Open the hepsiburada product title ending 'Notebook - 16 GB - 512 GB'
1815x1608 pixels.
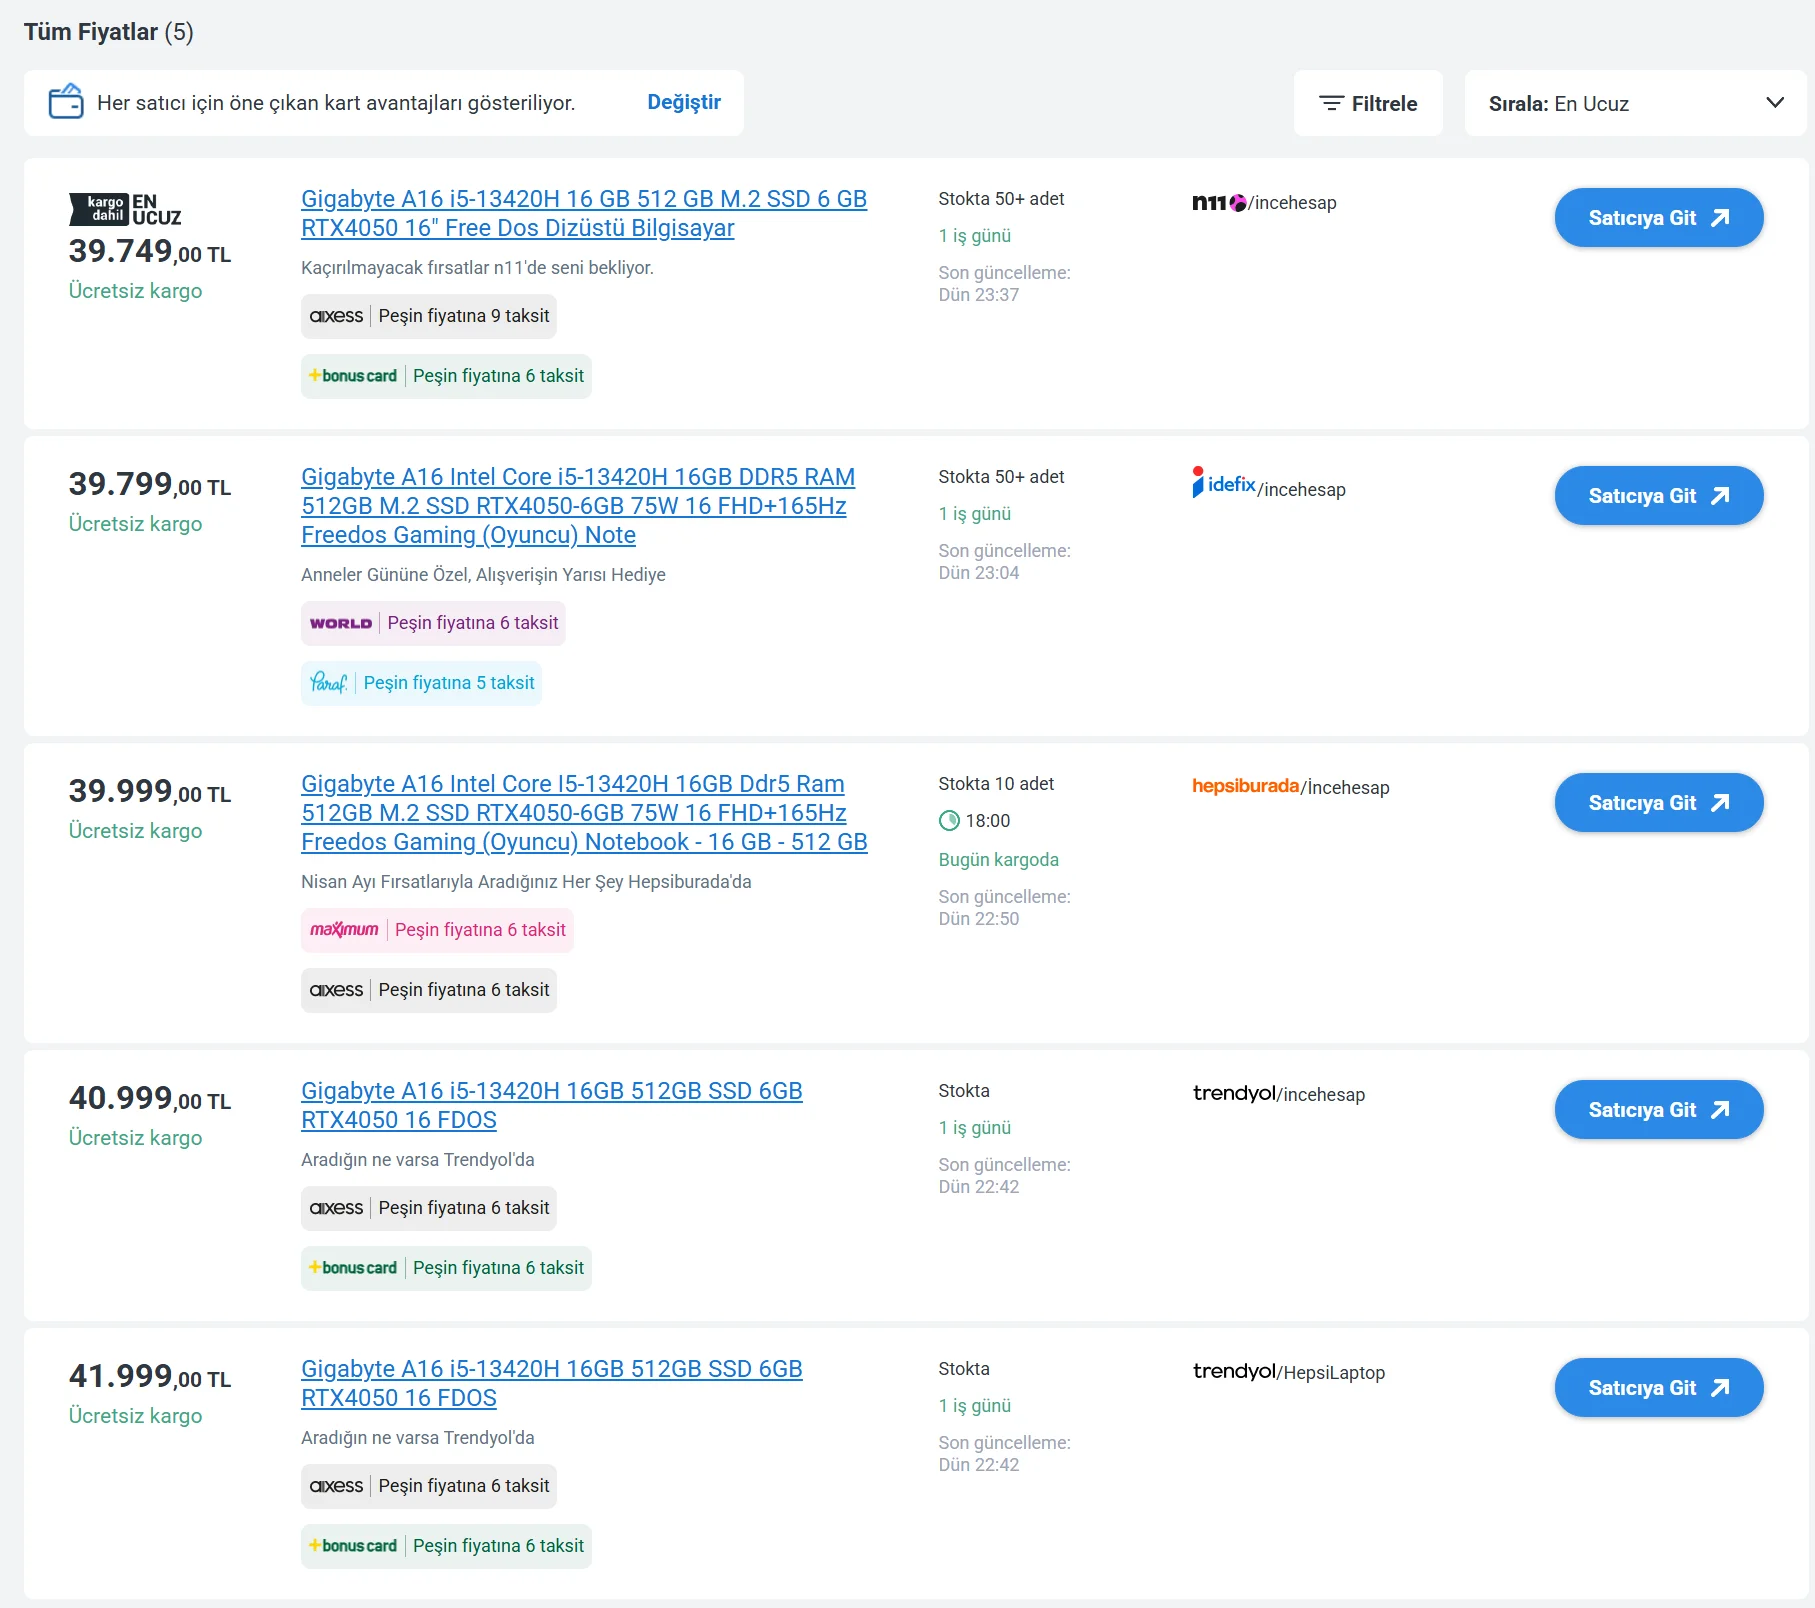click(x=584, y=813)
